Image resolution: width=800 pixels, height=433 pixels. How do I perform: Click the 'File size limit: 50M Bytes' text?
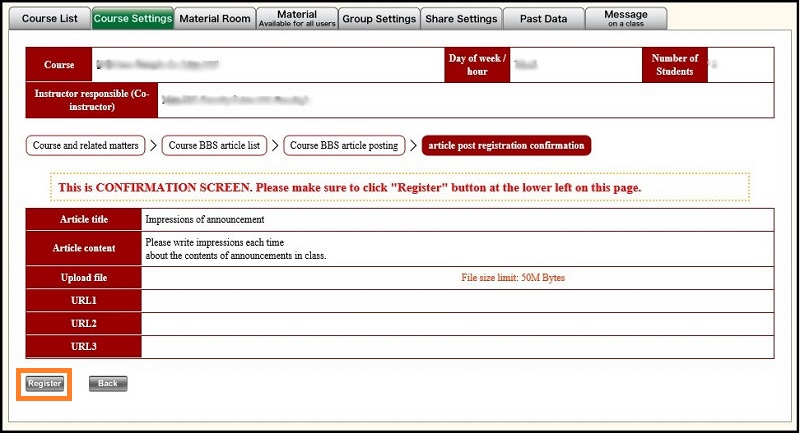(519, 277)
